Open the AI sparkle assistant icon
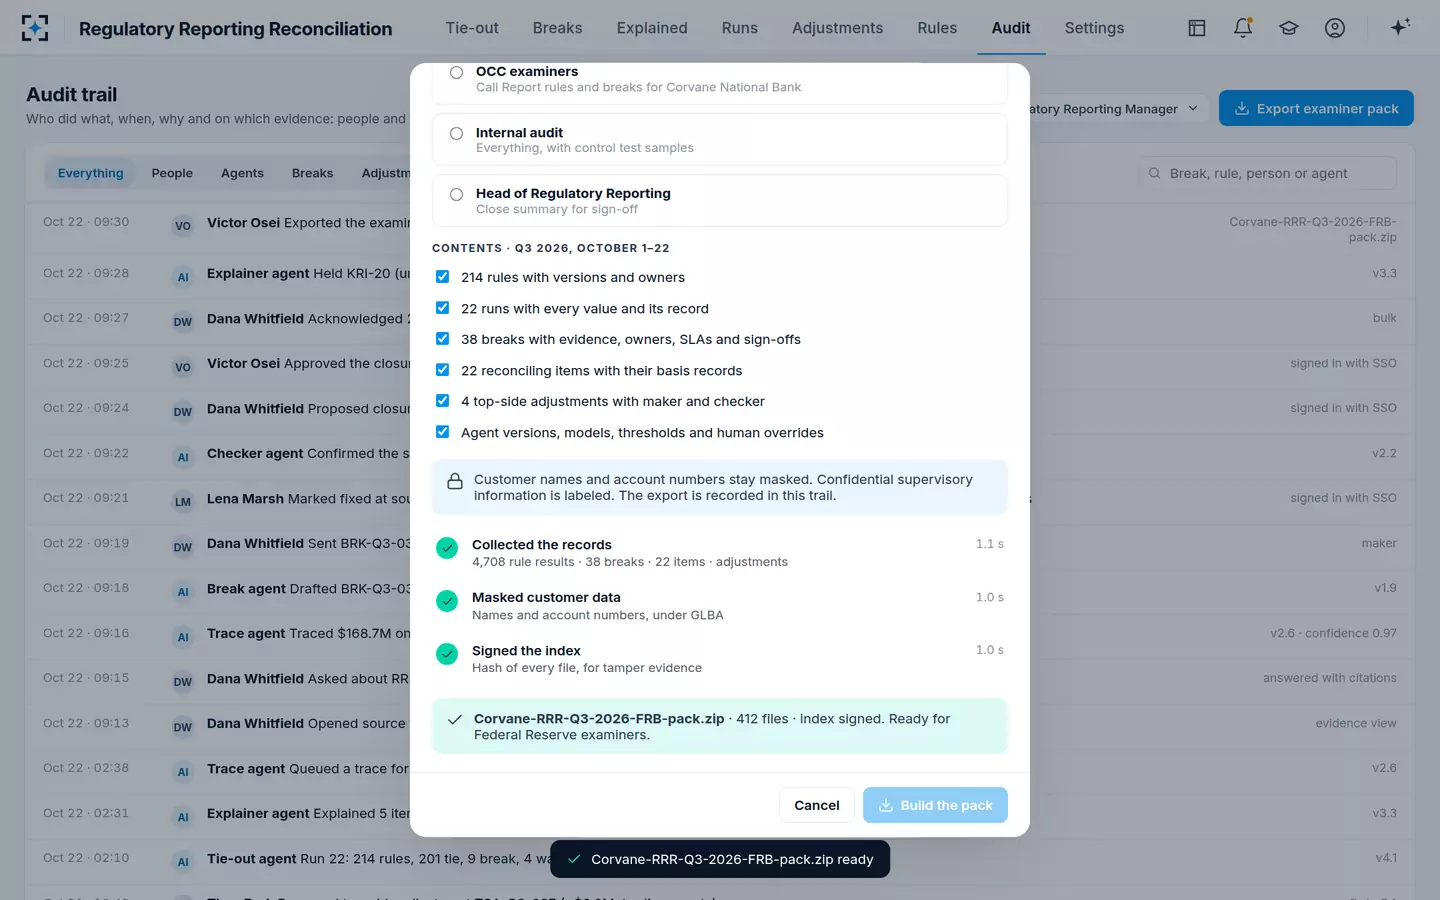Image resolution: width=1440 pixels, height=900 pixels. tap(1400, 27)
